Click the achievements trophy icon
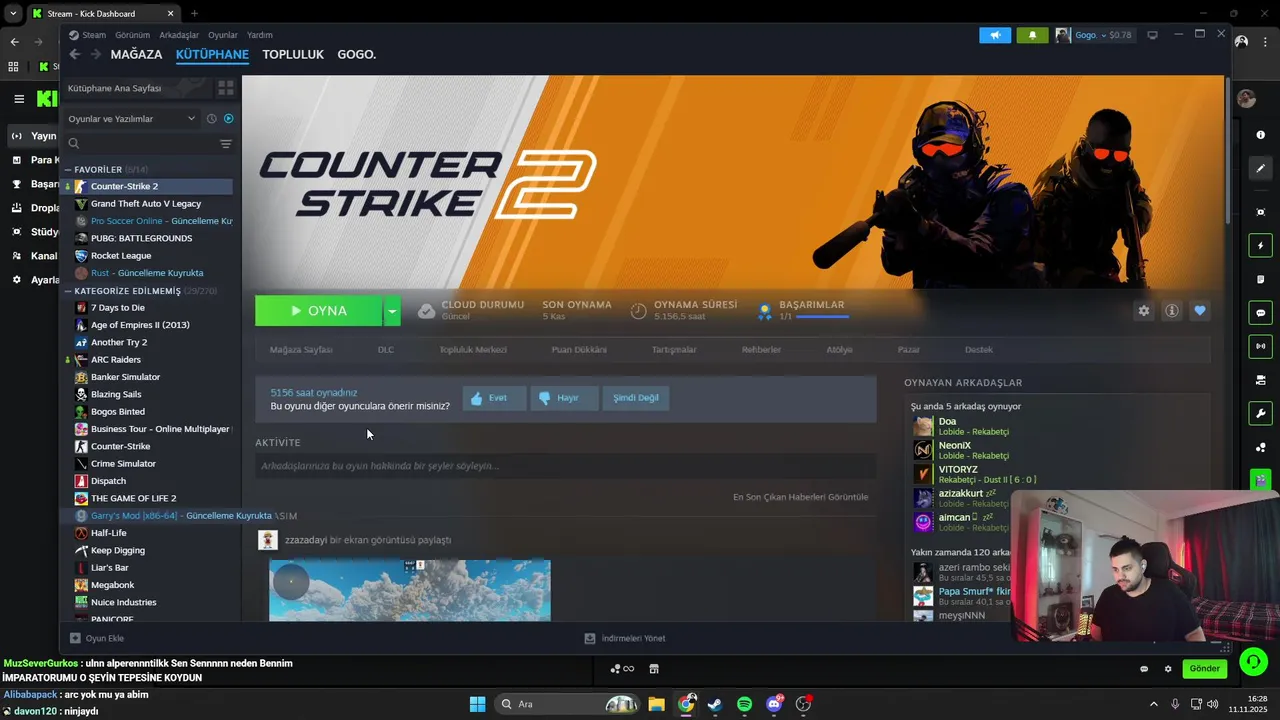1280x720 pixels. (x=764, y=311)
